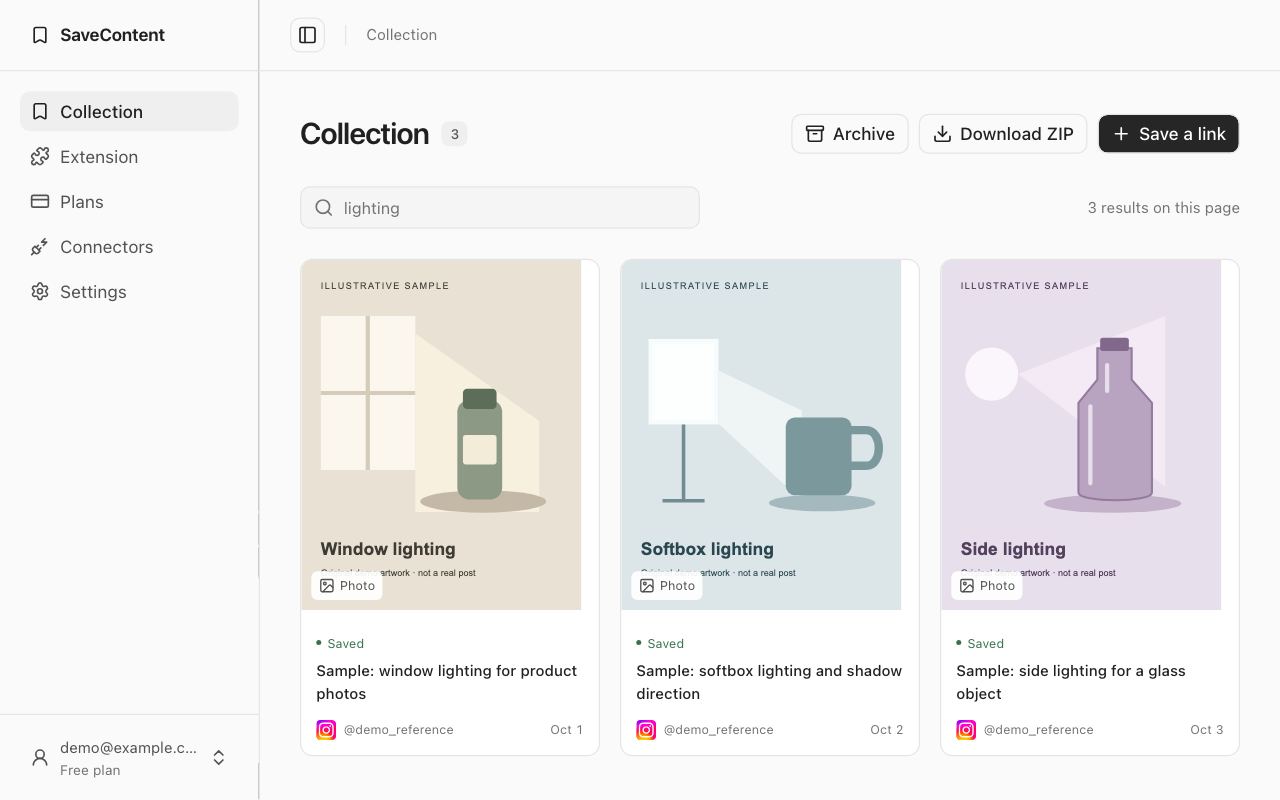Click Photo badge on Window lighting card
The width and height of the screenshot is (1280, 800).
(347, 586)
